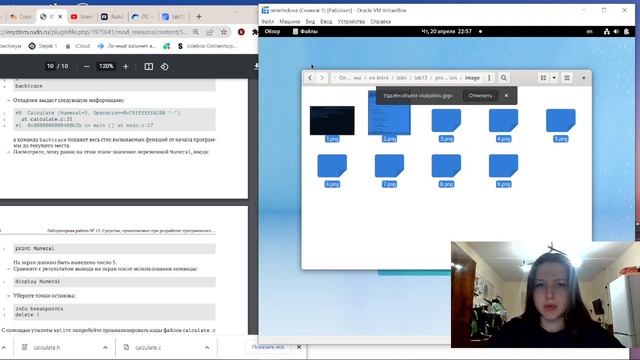
Task: Select the 7.png file icon
Action: click(389, 166)
